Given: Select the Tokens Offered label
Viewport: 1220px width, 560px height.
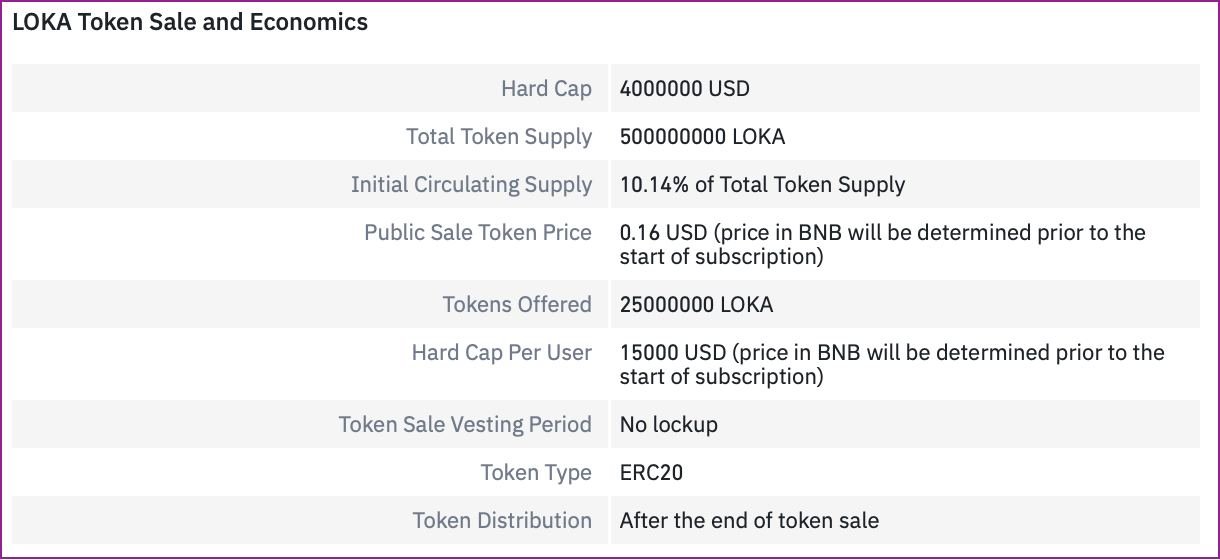Looking at the screenshot, I should pyautogui.click(x=517, y=304).
